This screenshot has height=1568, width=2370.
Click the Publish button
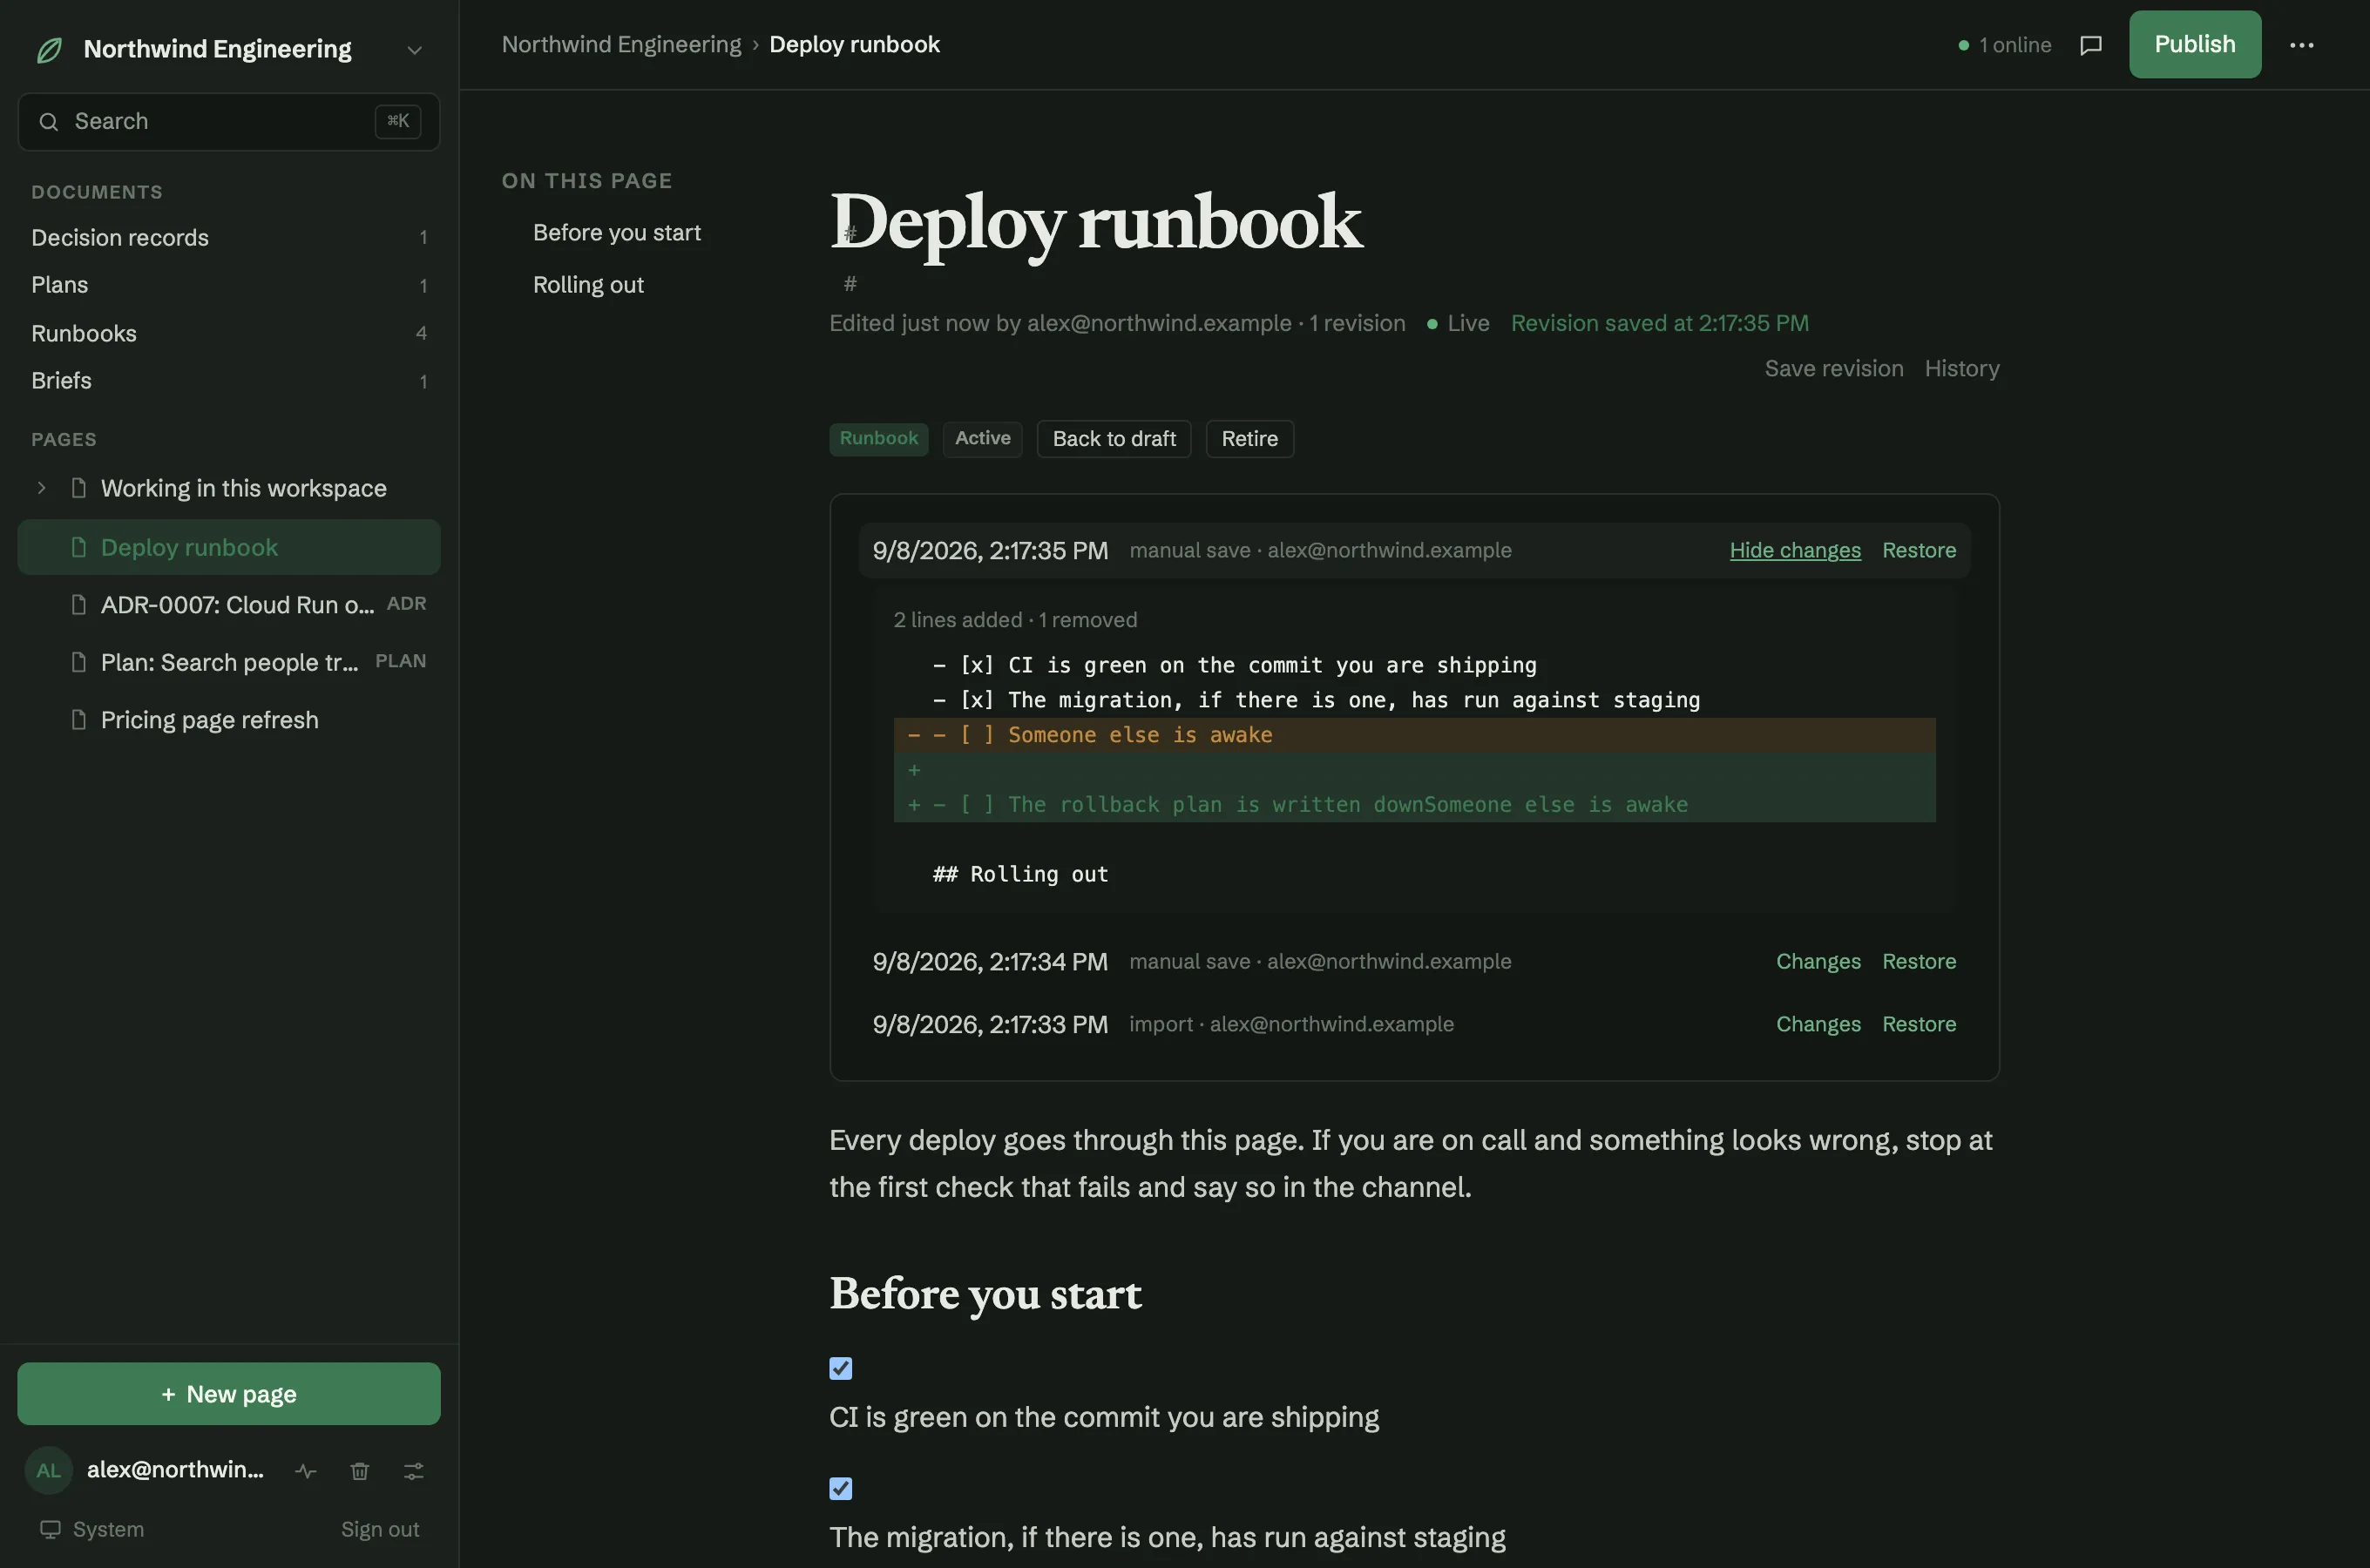click(2195, 44)
